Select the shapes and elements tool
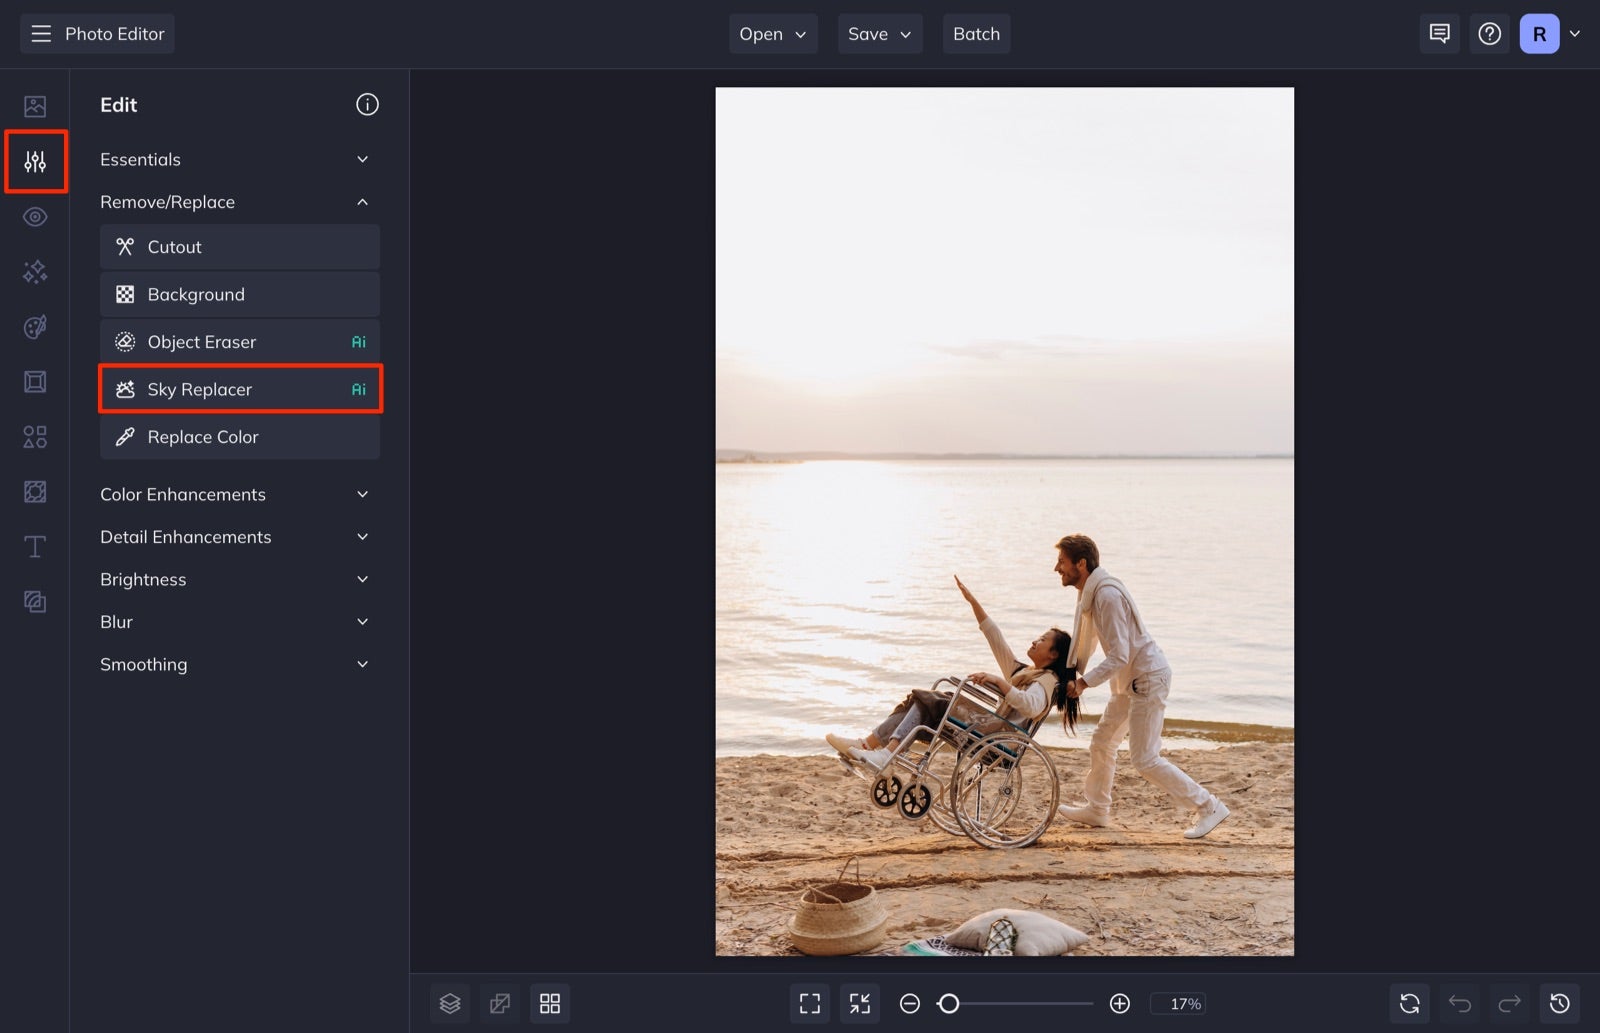Screen dimensions: 1600x1033 point(35,436)
